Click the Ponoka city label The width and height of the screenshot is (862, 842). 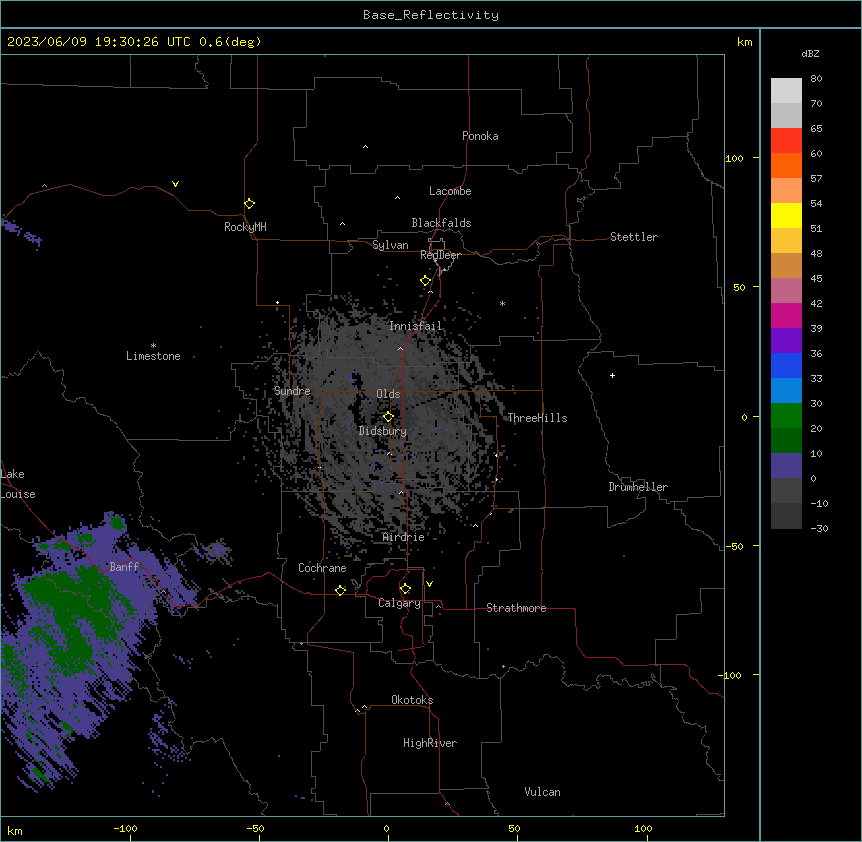coord(480,136)
